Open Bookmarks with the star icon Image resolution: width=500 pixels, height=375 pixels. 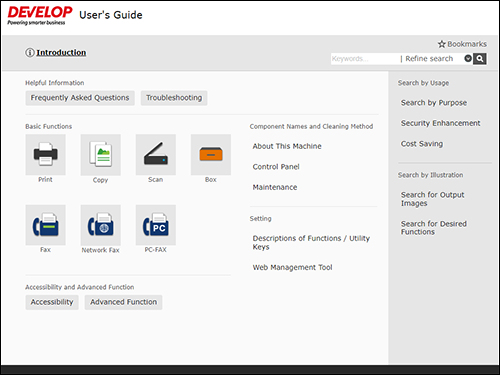point(462,44)
